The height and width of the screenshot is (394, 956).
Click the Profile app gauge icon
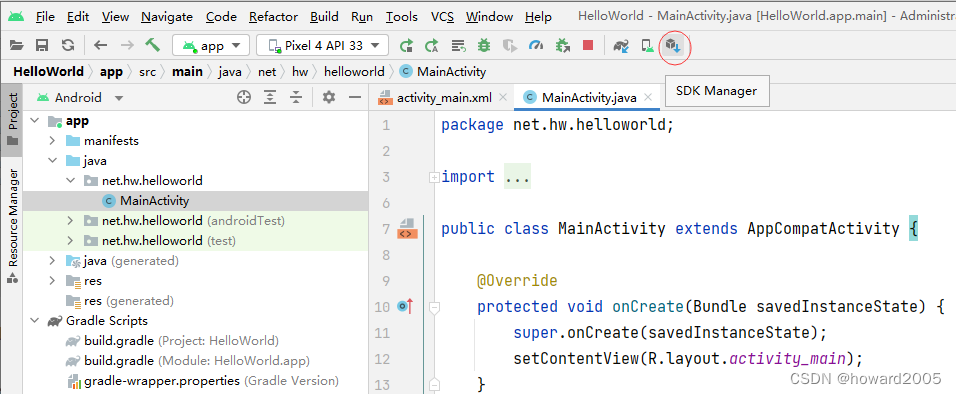coord(536,45)
